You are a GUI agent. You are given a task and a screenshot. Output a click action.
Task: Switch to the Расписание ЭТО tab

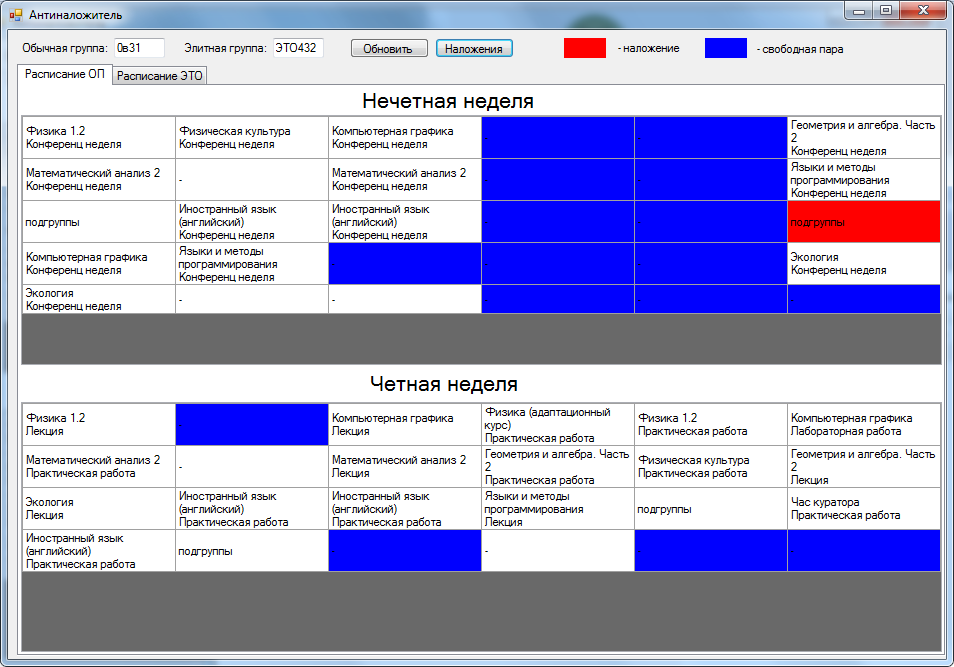pos(161,76)
